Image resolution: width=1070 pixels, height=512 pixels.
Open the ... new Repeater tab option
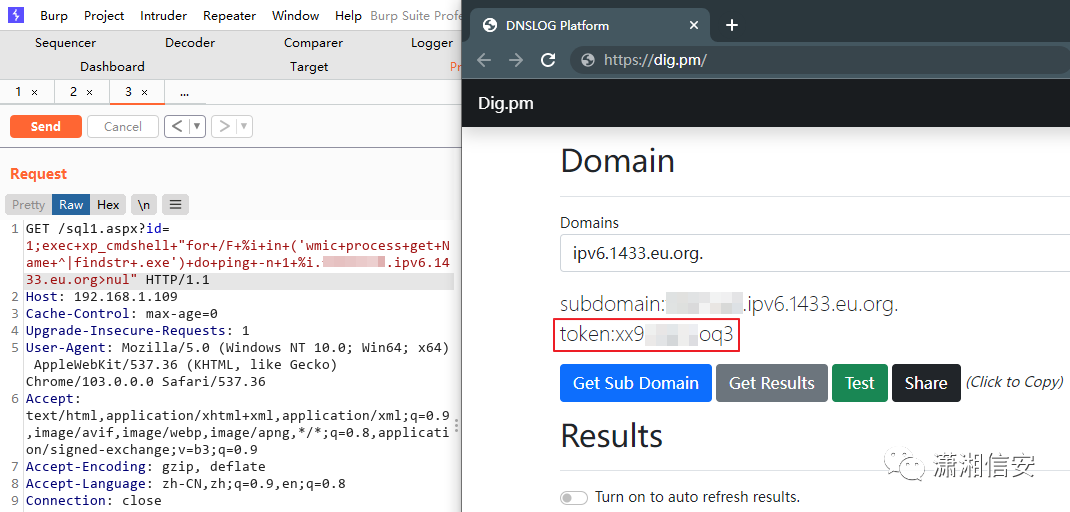point(184,92)
